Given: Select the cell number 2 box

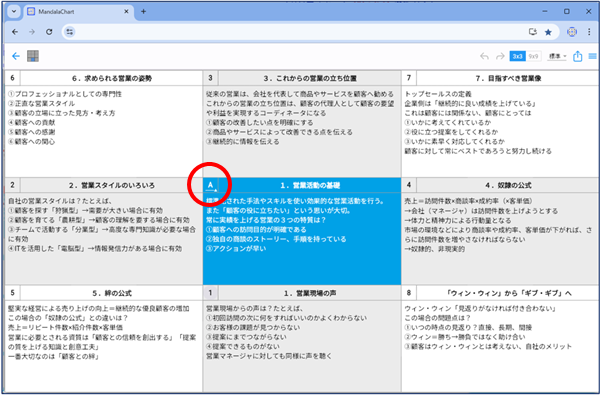Looking at the screenshot, I should pyautogui.click(x=13, y=185).
